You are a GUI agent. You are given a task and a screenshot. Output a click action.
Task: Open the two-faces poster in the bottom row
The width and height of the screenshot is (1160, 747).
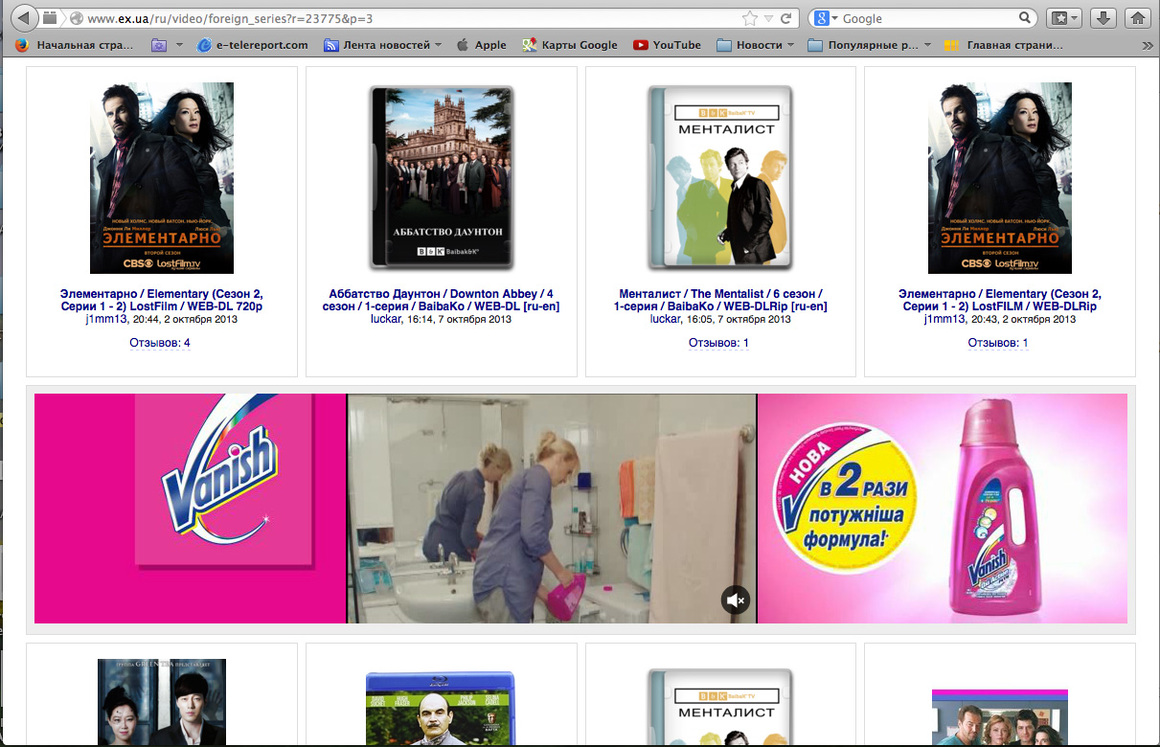point(161,702)
